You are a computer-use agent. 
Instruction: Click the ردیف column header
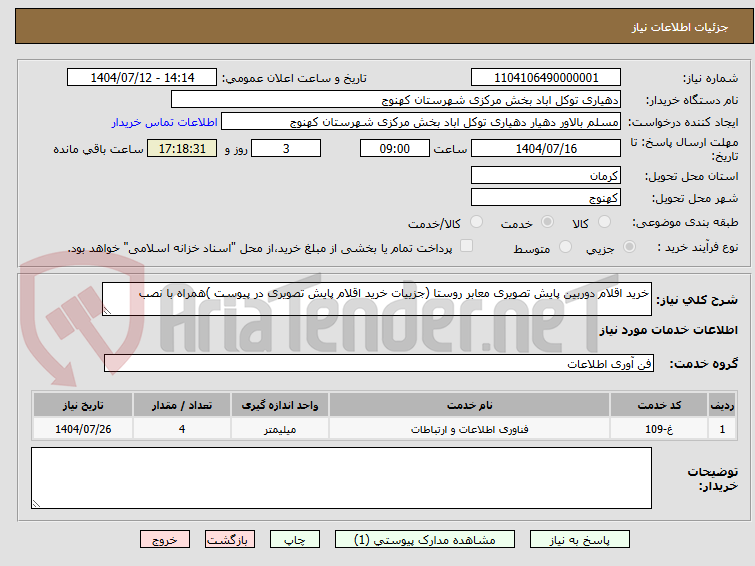click(x=722, y=405)
